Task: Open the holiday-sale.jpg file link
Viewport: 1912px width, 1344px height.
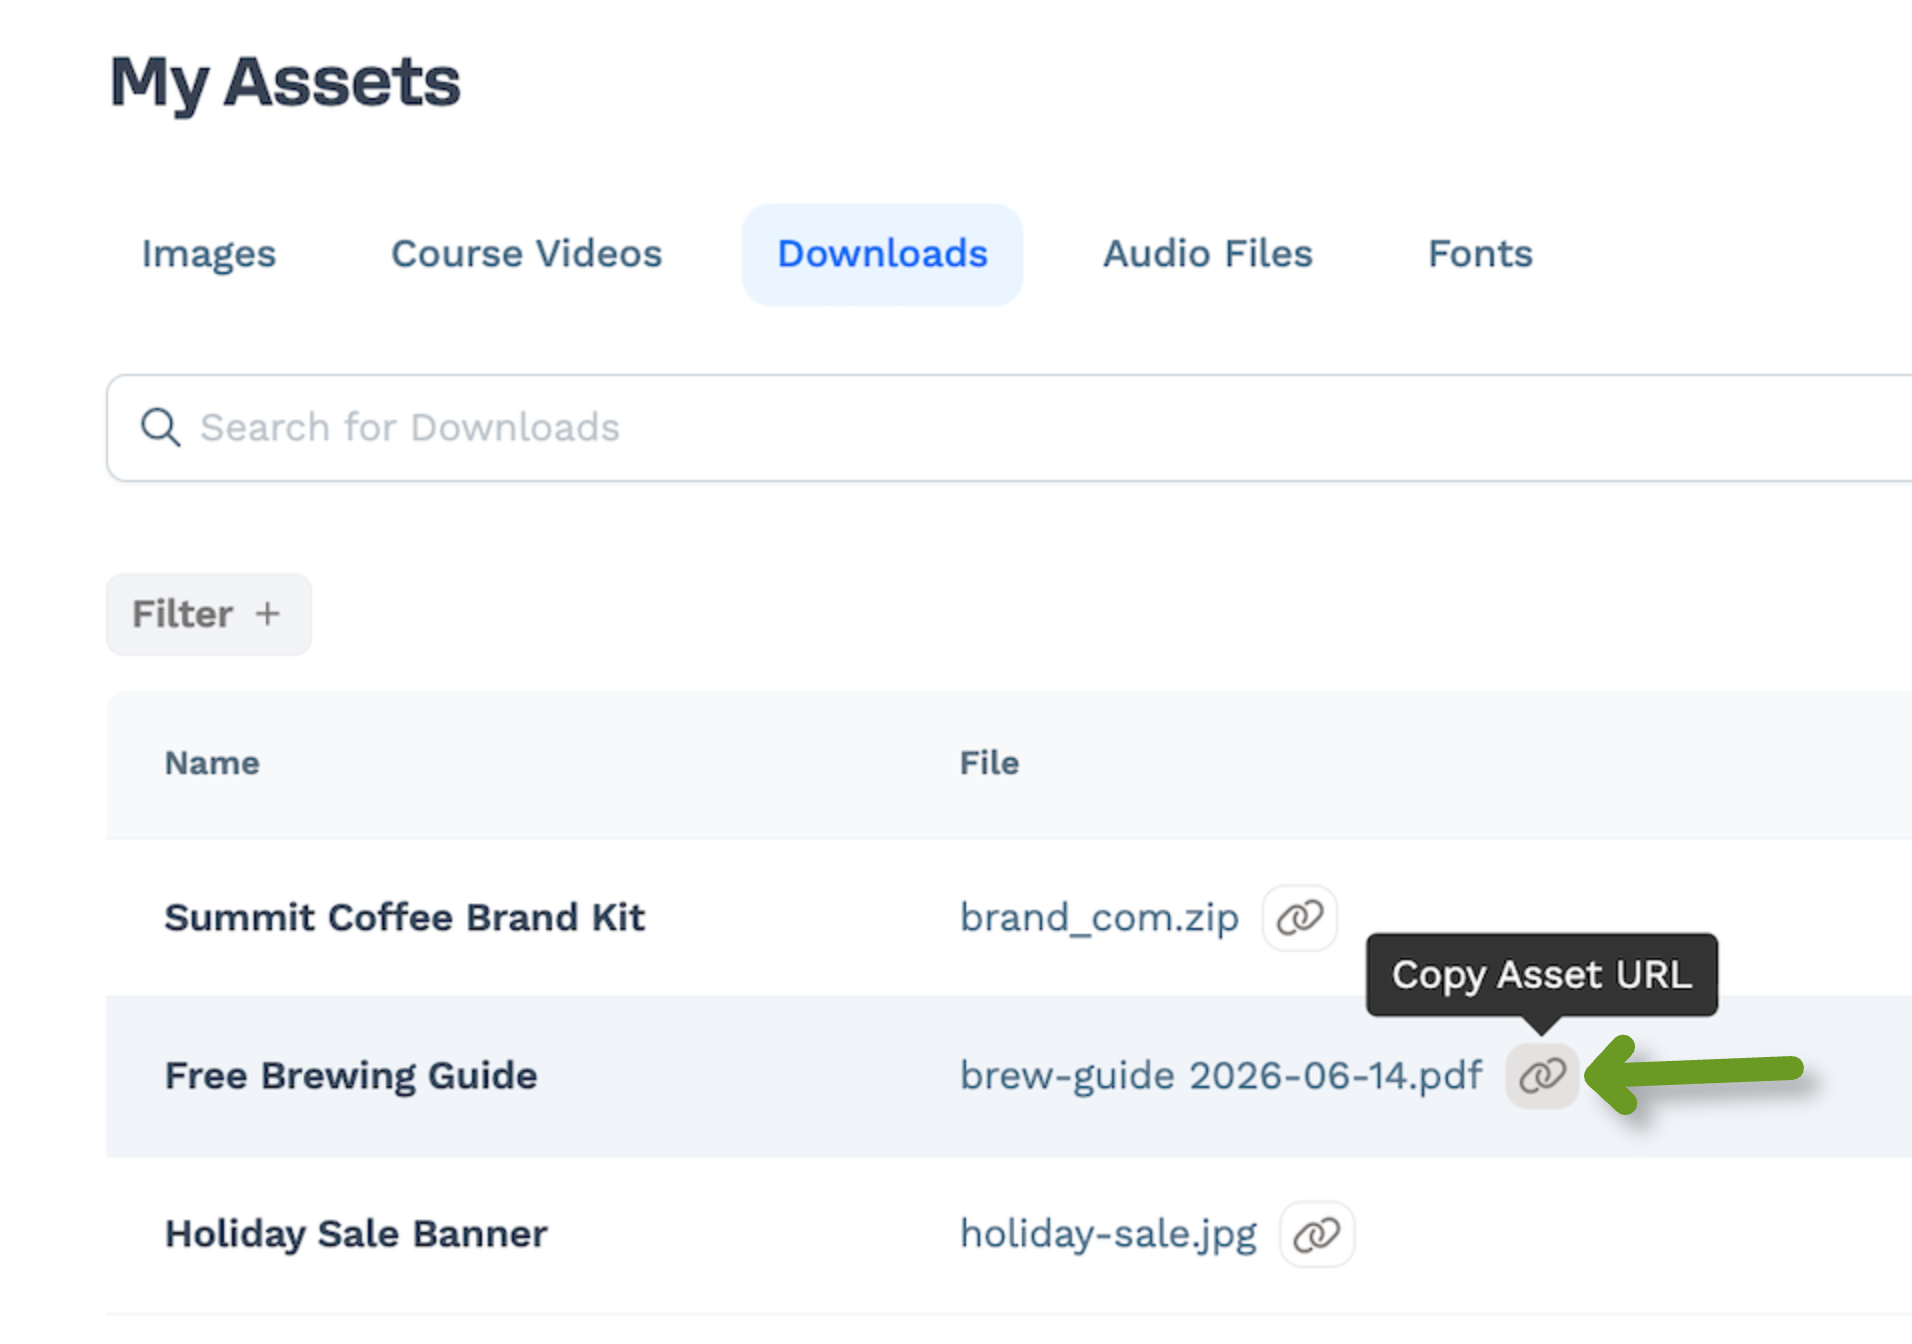Action: (1108, 1234)
